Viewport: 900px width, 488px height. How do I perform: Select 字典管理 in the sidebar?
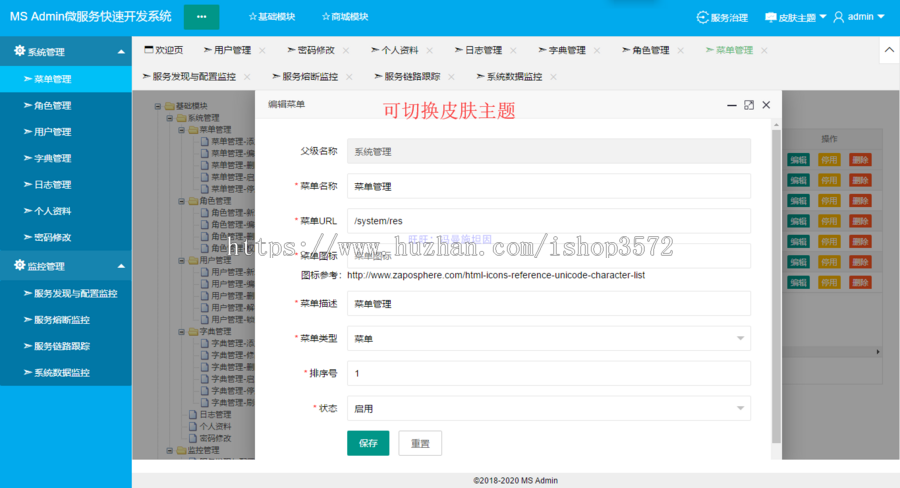[x=66, y=158]
